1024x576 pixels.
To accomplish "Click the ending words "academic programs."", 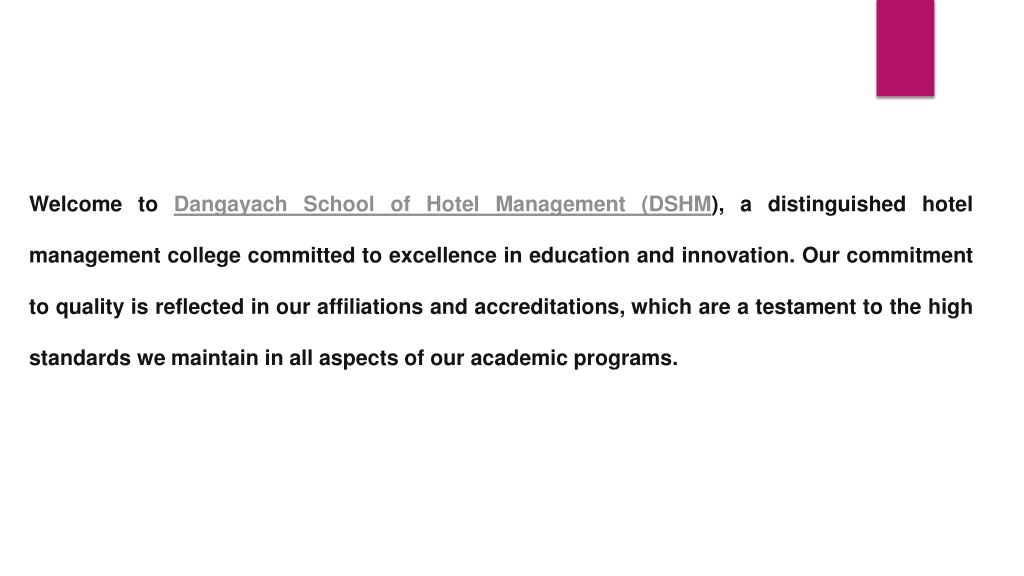I will tap(574, 358).
